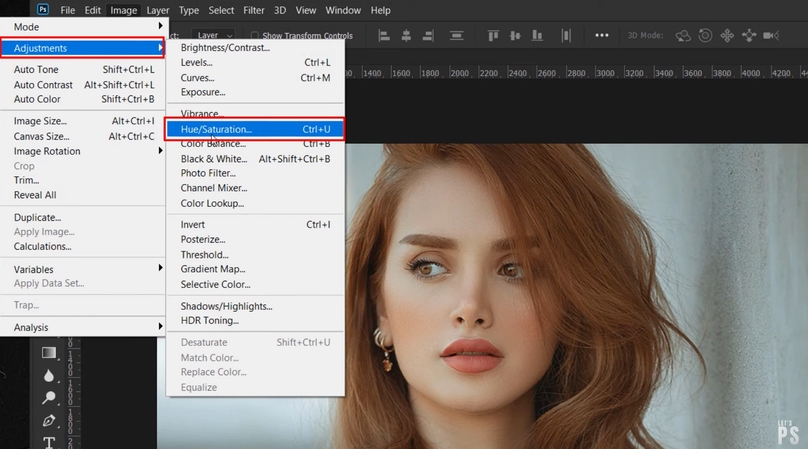Open the Edit menu
Viewport: 808px width, 449px height.
(93, 10)
